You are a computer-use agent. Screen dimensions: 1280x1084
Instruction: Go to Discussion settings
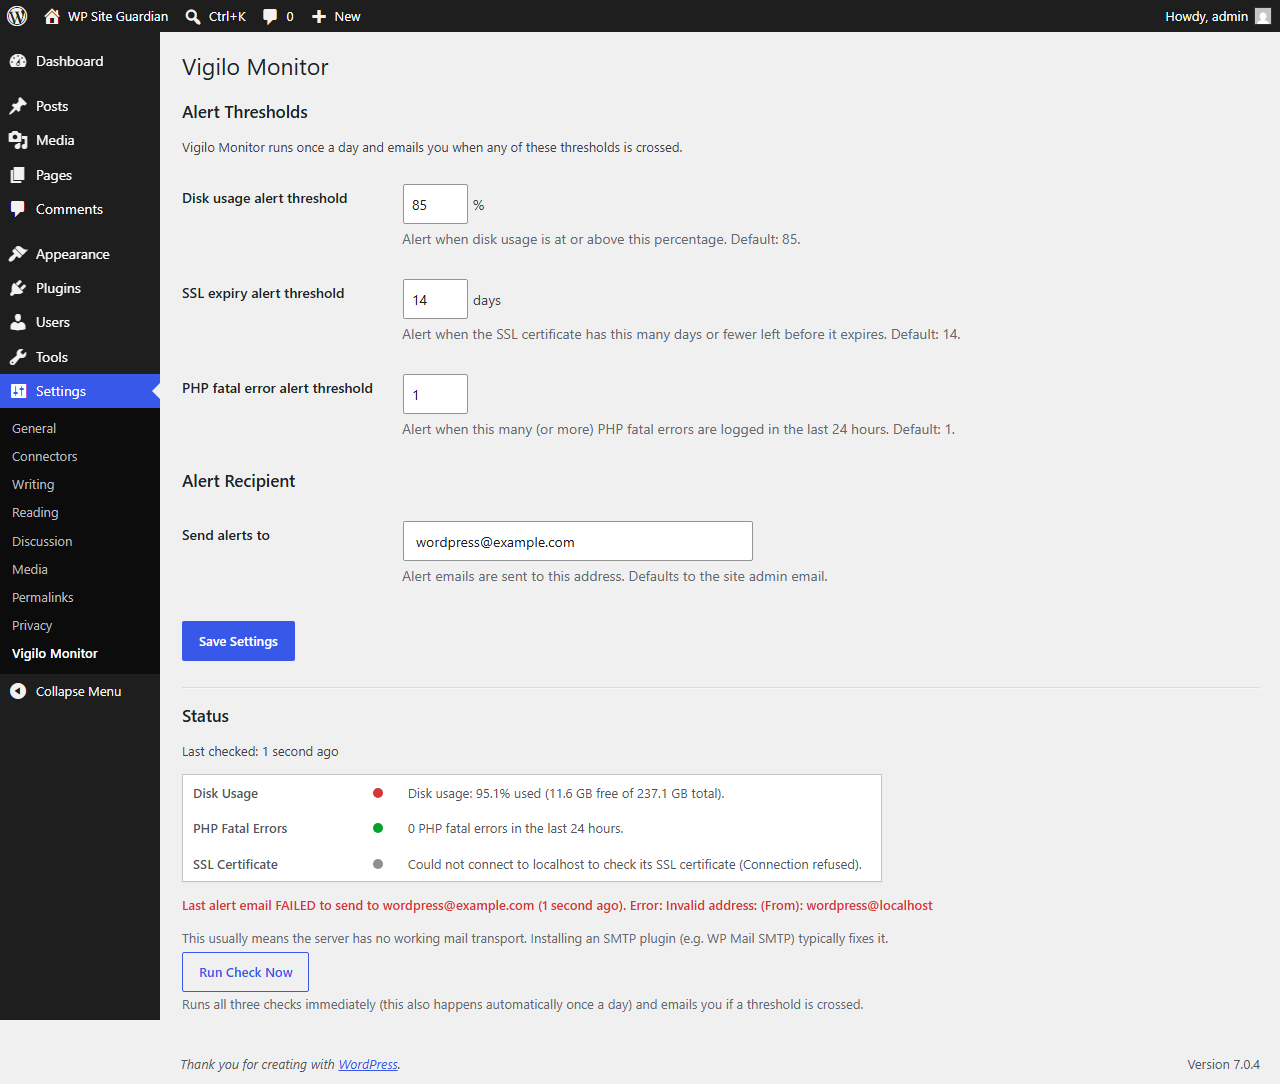coord(42,541)
